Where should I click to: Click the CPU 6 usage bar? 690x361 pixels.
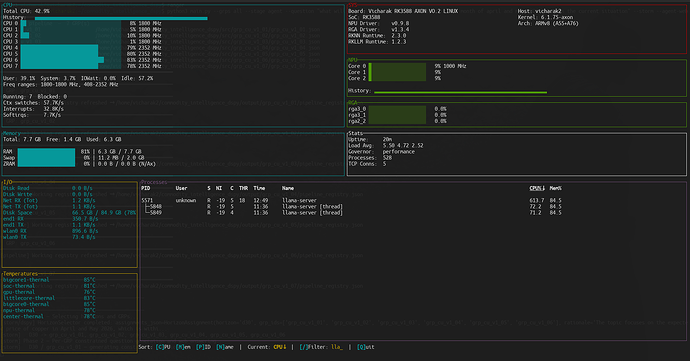pos(71,60)
